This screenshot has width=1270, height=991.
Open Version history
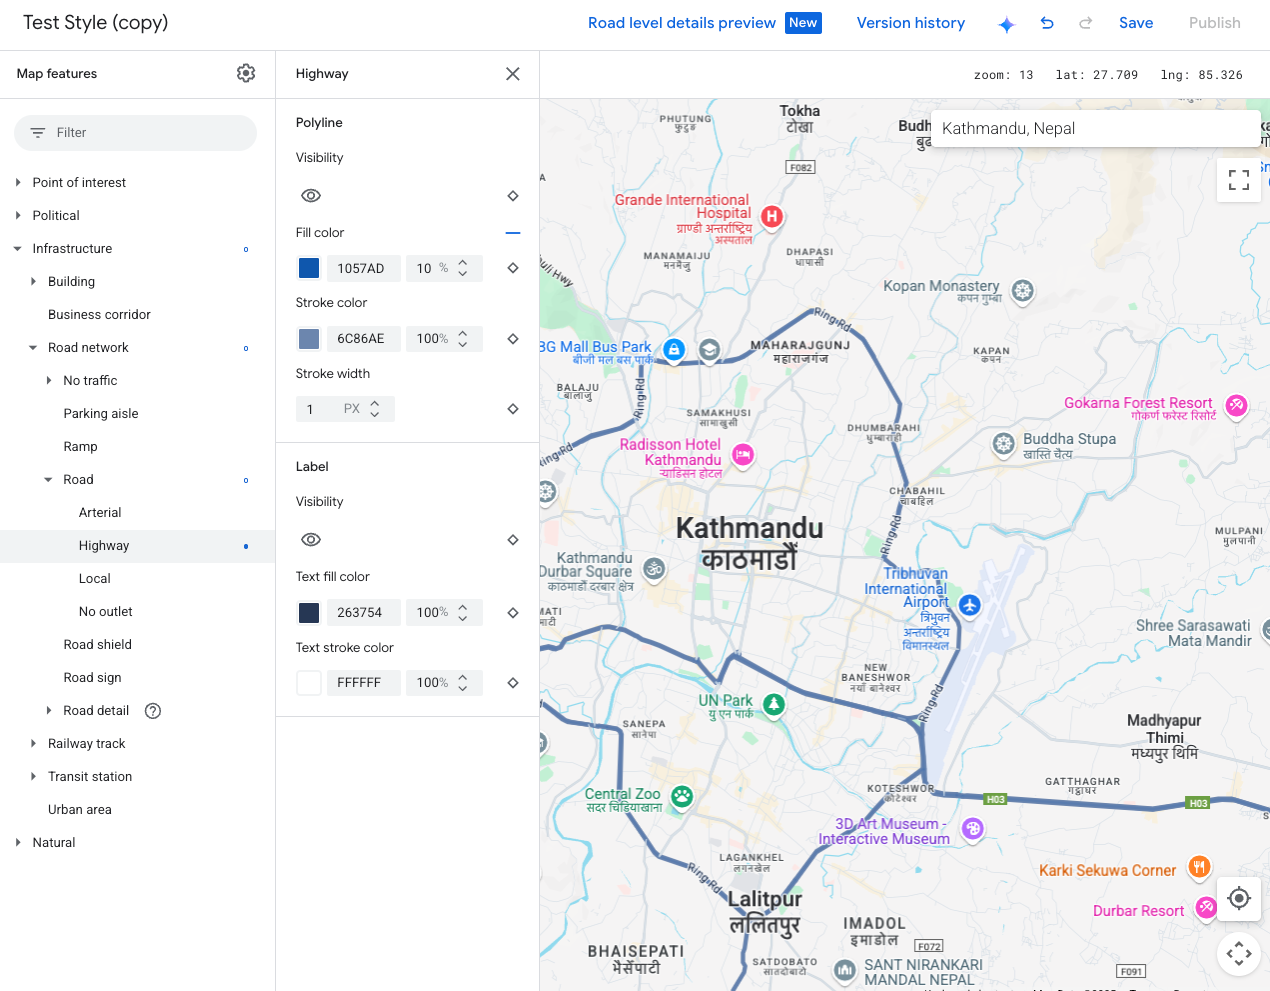tap(910, 23)
